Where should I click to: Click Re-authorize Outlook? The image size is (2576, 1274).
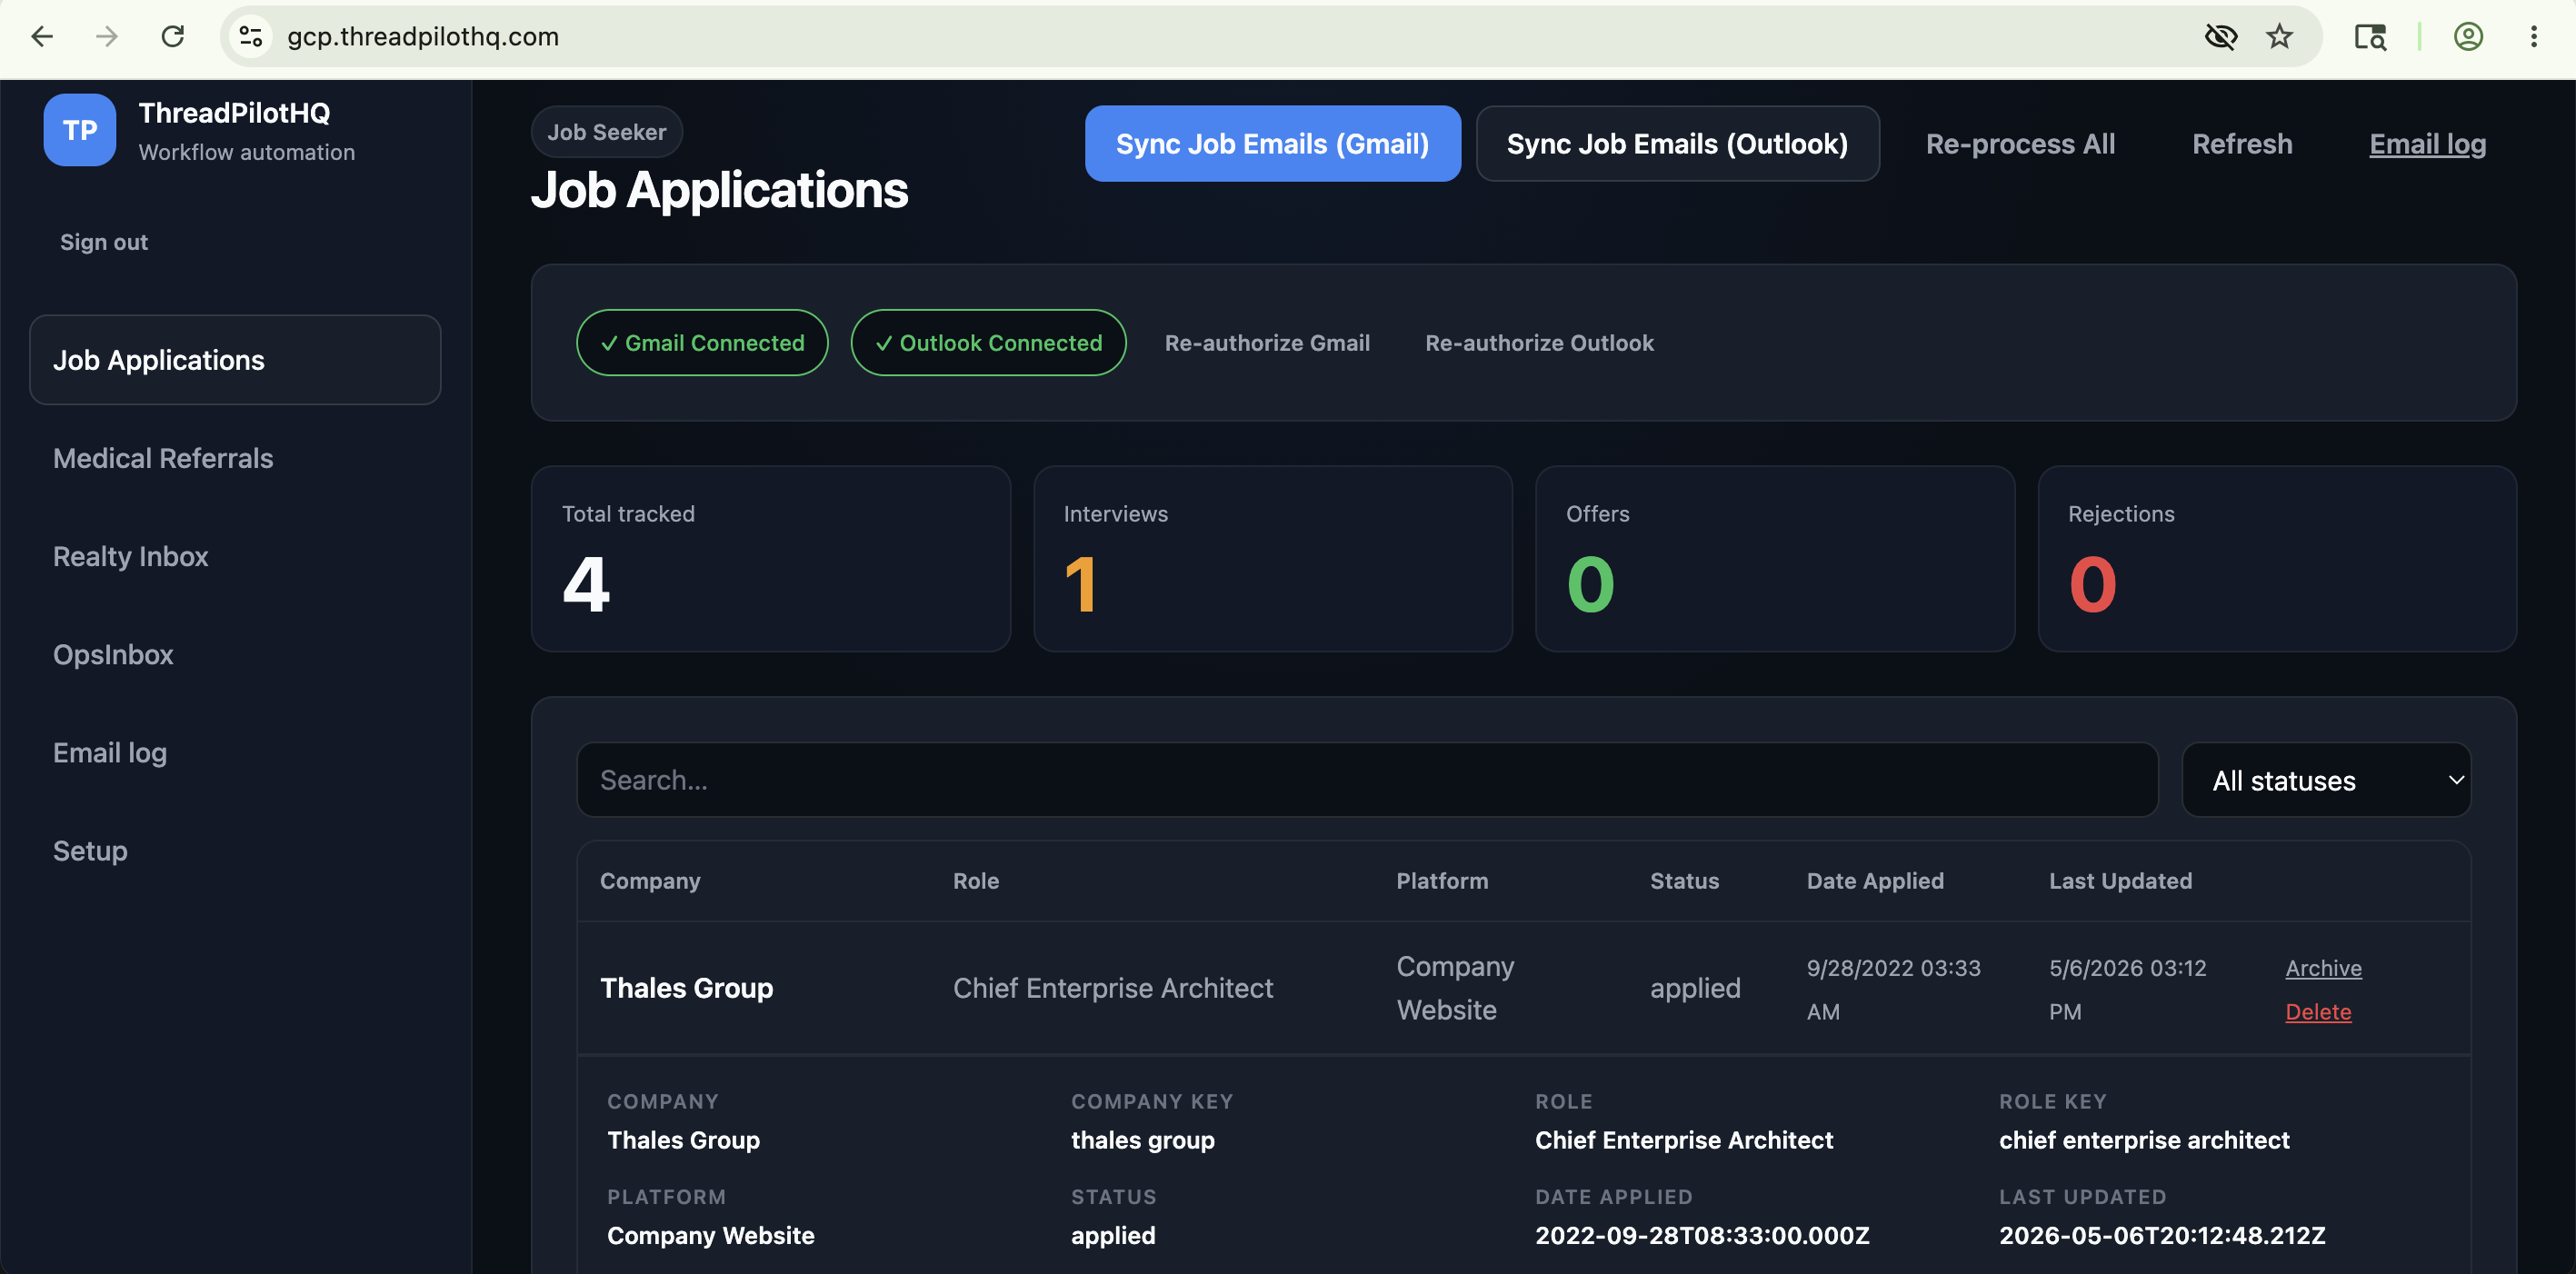click(1539, 343)
